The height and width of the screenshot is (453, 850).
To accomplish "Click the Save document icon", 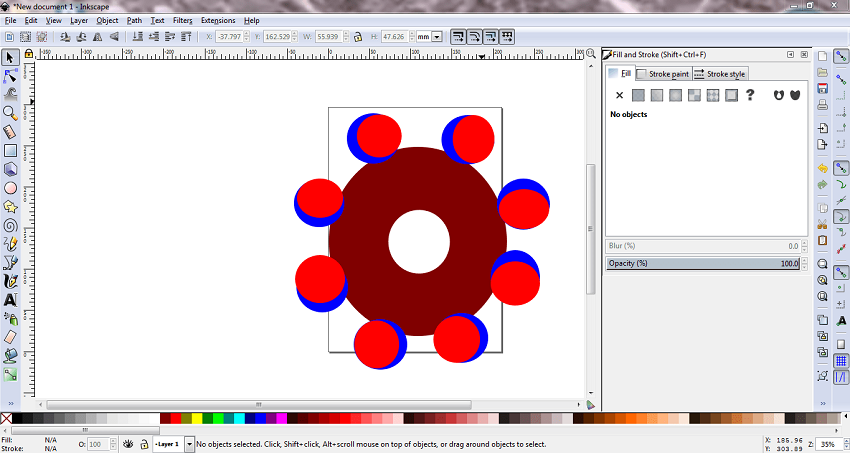I will tap(823, 89).
